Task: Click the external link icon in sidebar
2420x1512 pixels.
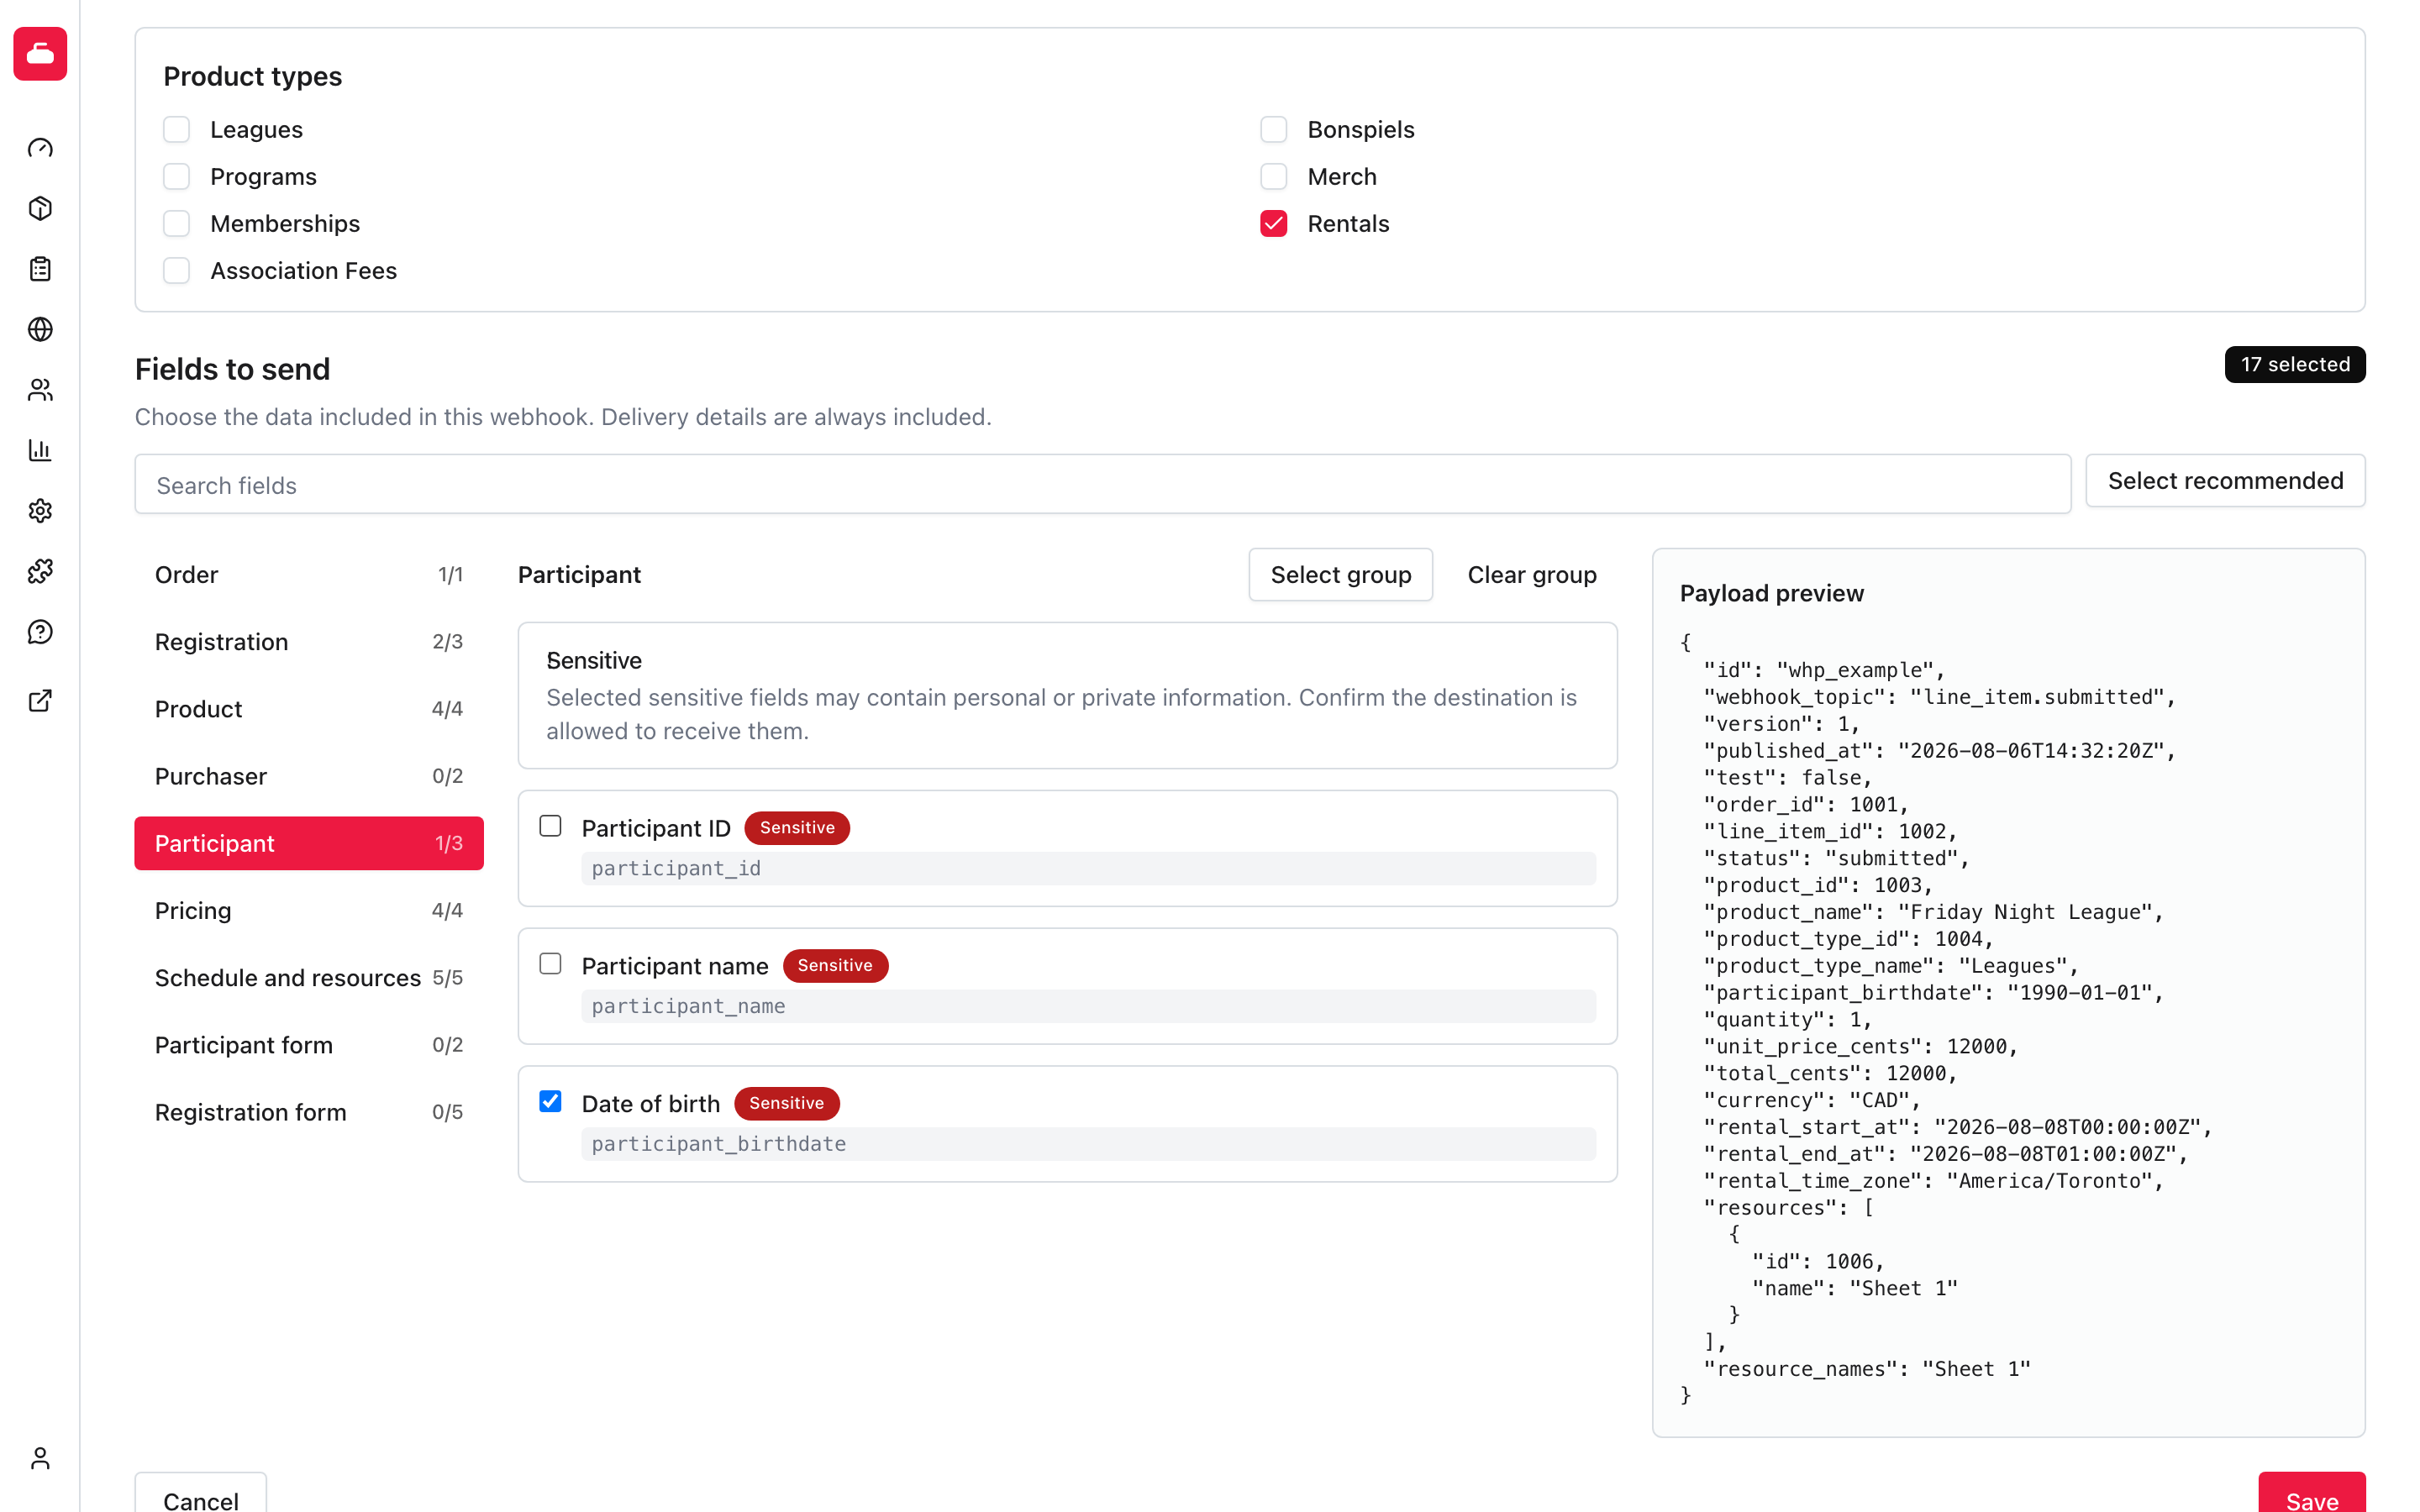Action: 40,701
